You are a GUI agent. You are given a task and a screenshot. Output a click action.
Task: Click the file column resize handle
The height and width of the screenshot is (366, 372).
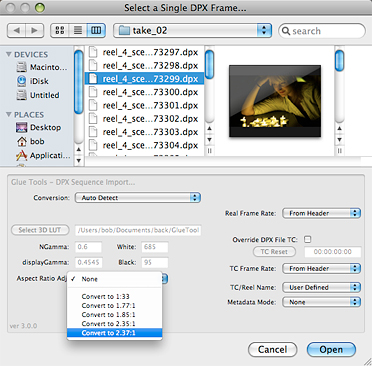pyautogui.click(x=209, y=151)
